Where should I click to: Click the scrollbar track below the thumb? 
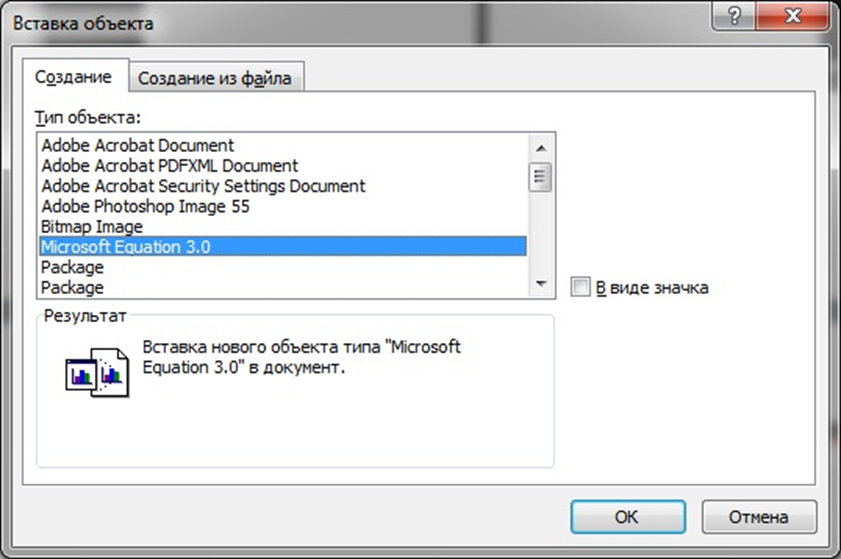(x=541, y=232)
